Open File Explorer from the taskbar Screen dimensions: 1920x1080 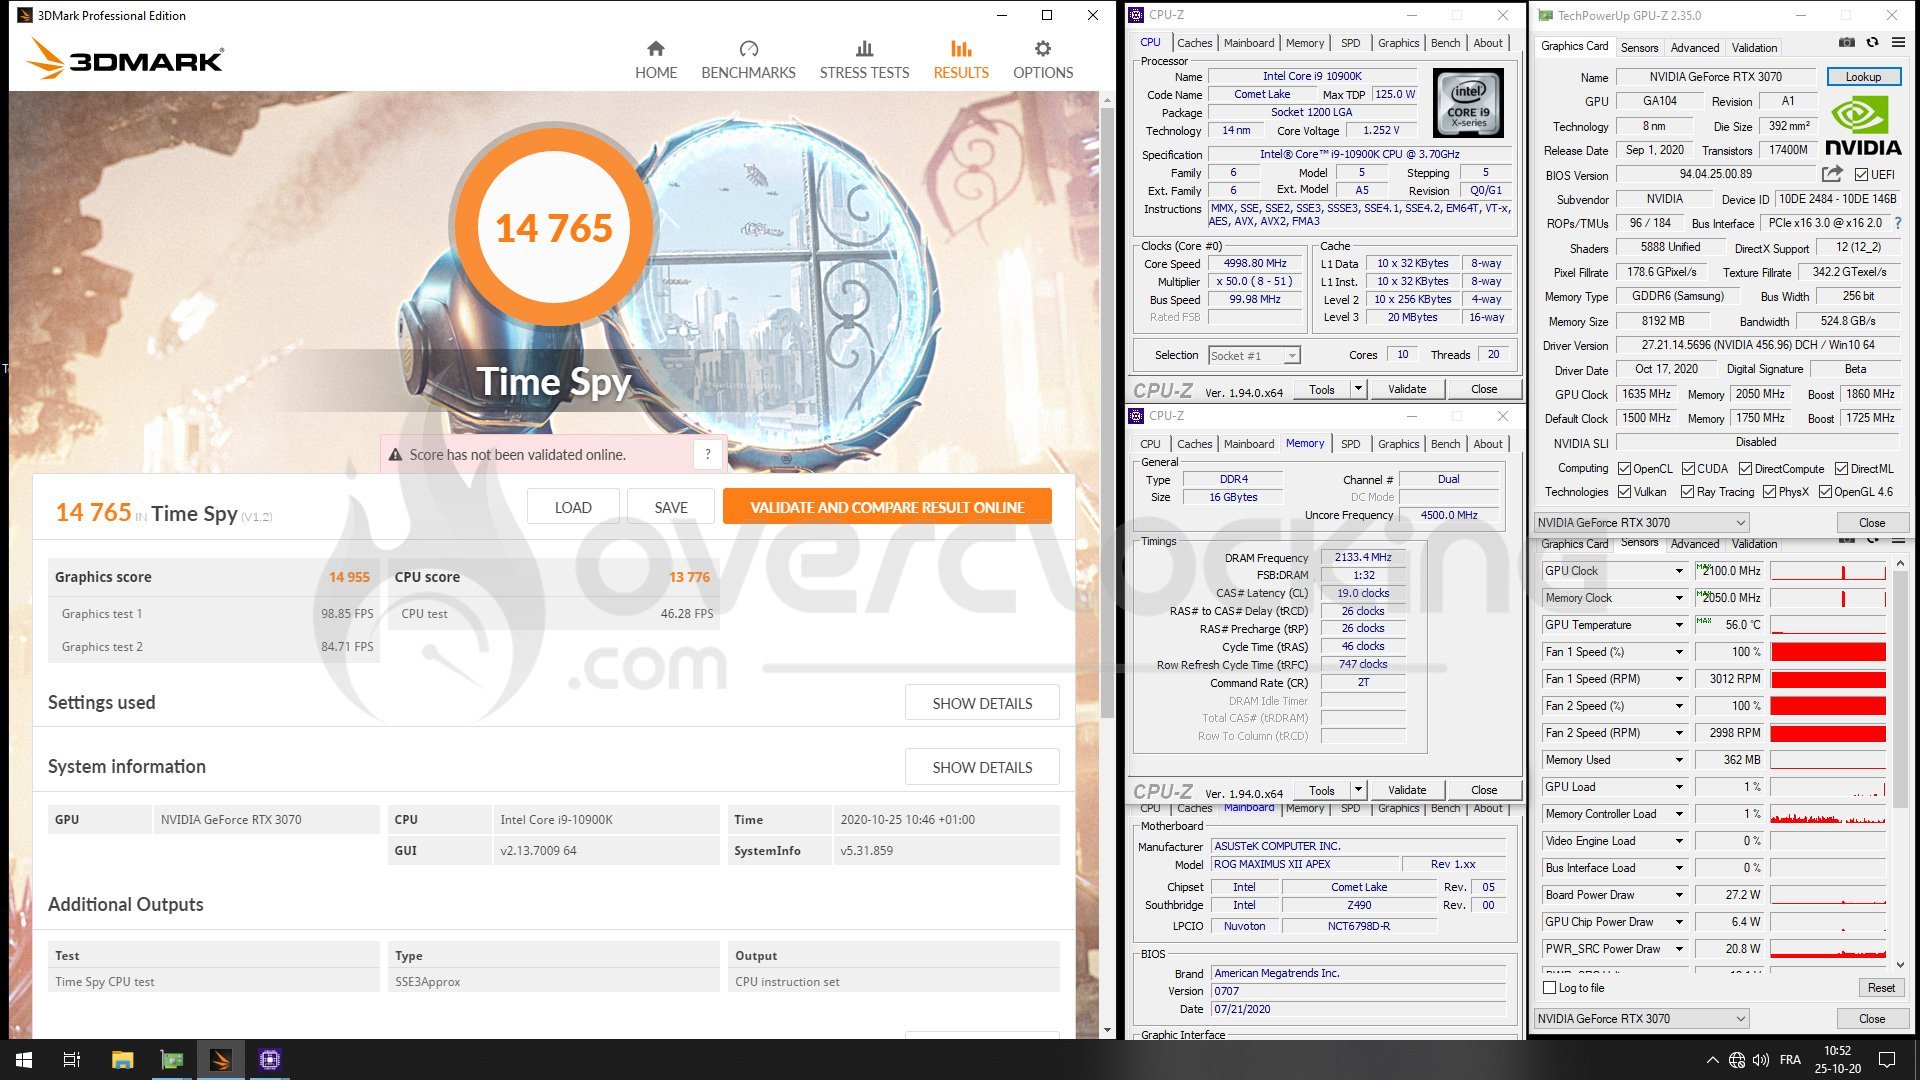122,1060
